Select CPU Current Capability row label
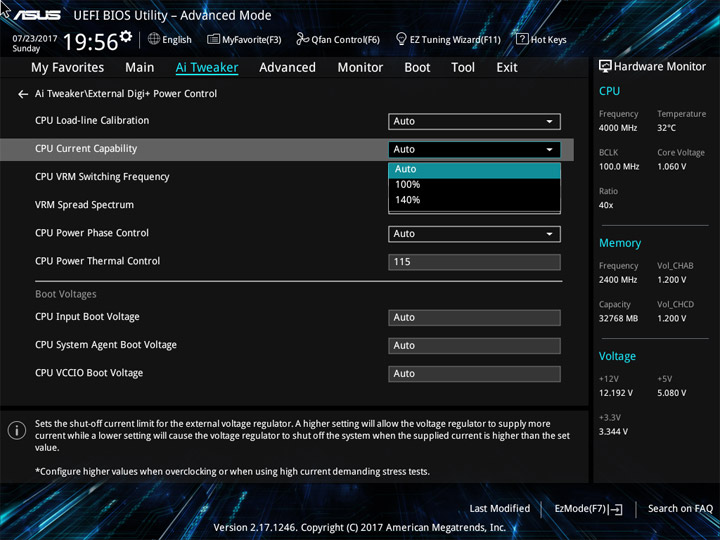Image resolution: width=720 pixels, height=540 pixels. 86,149
